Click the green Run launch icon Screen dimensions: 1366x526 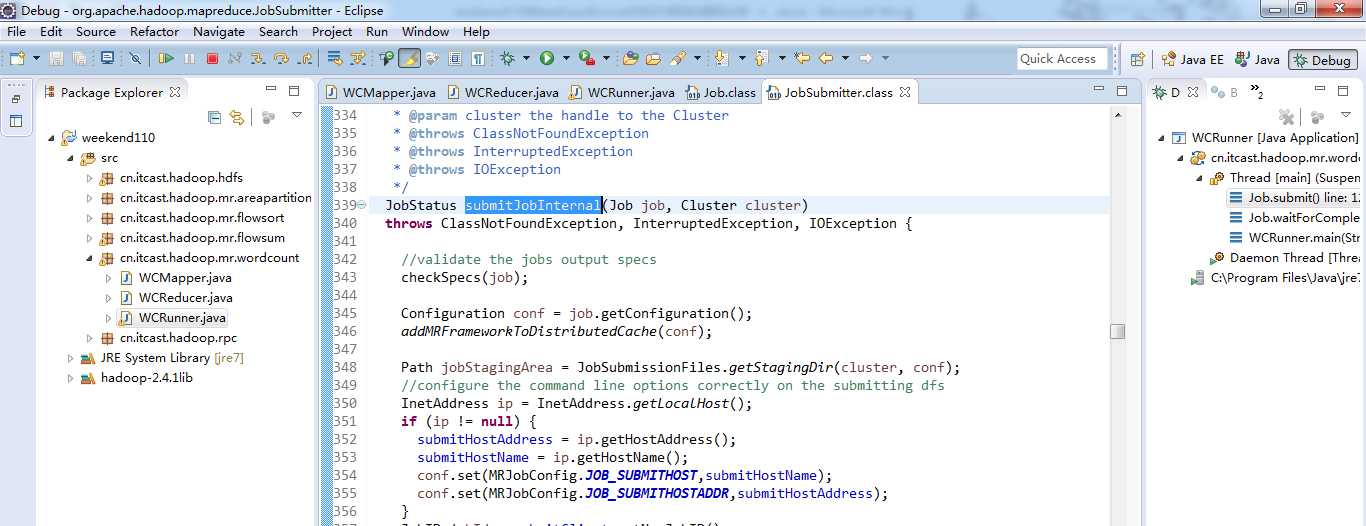[x=547, y=58]
